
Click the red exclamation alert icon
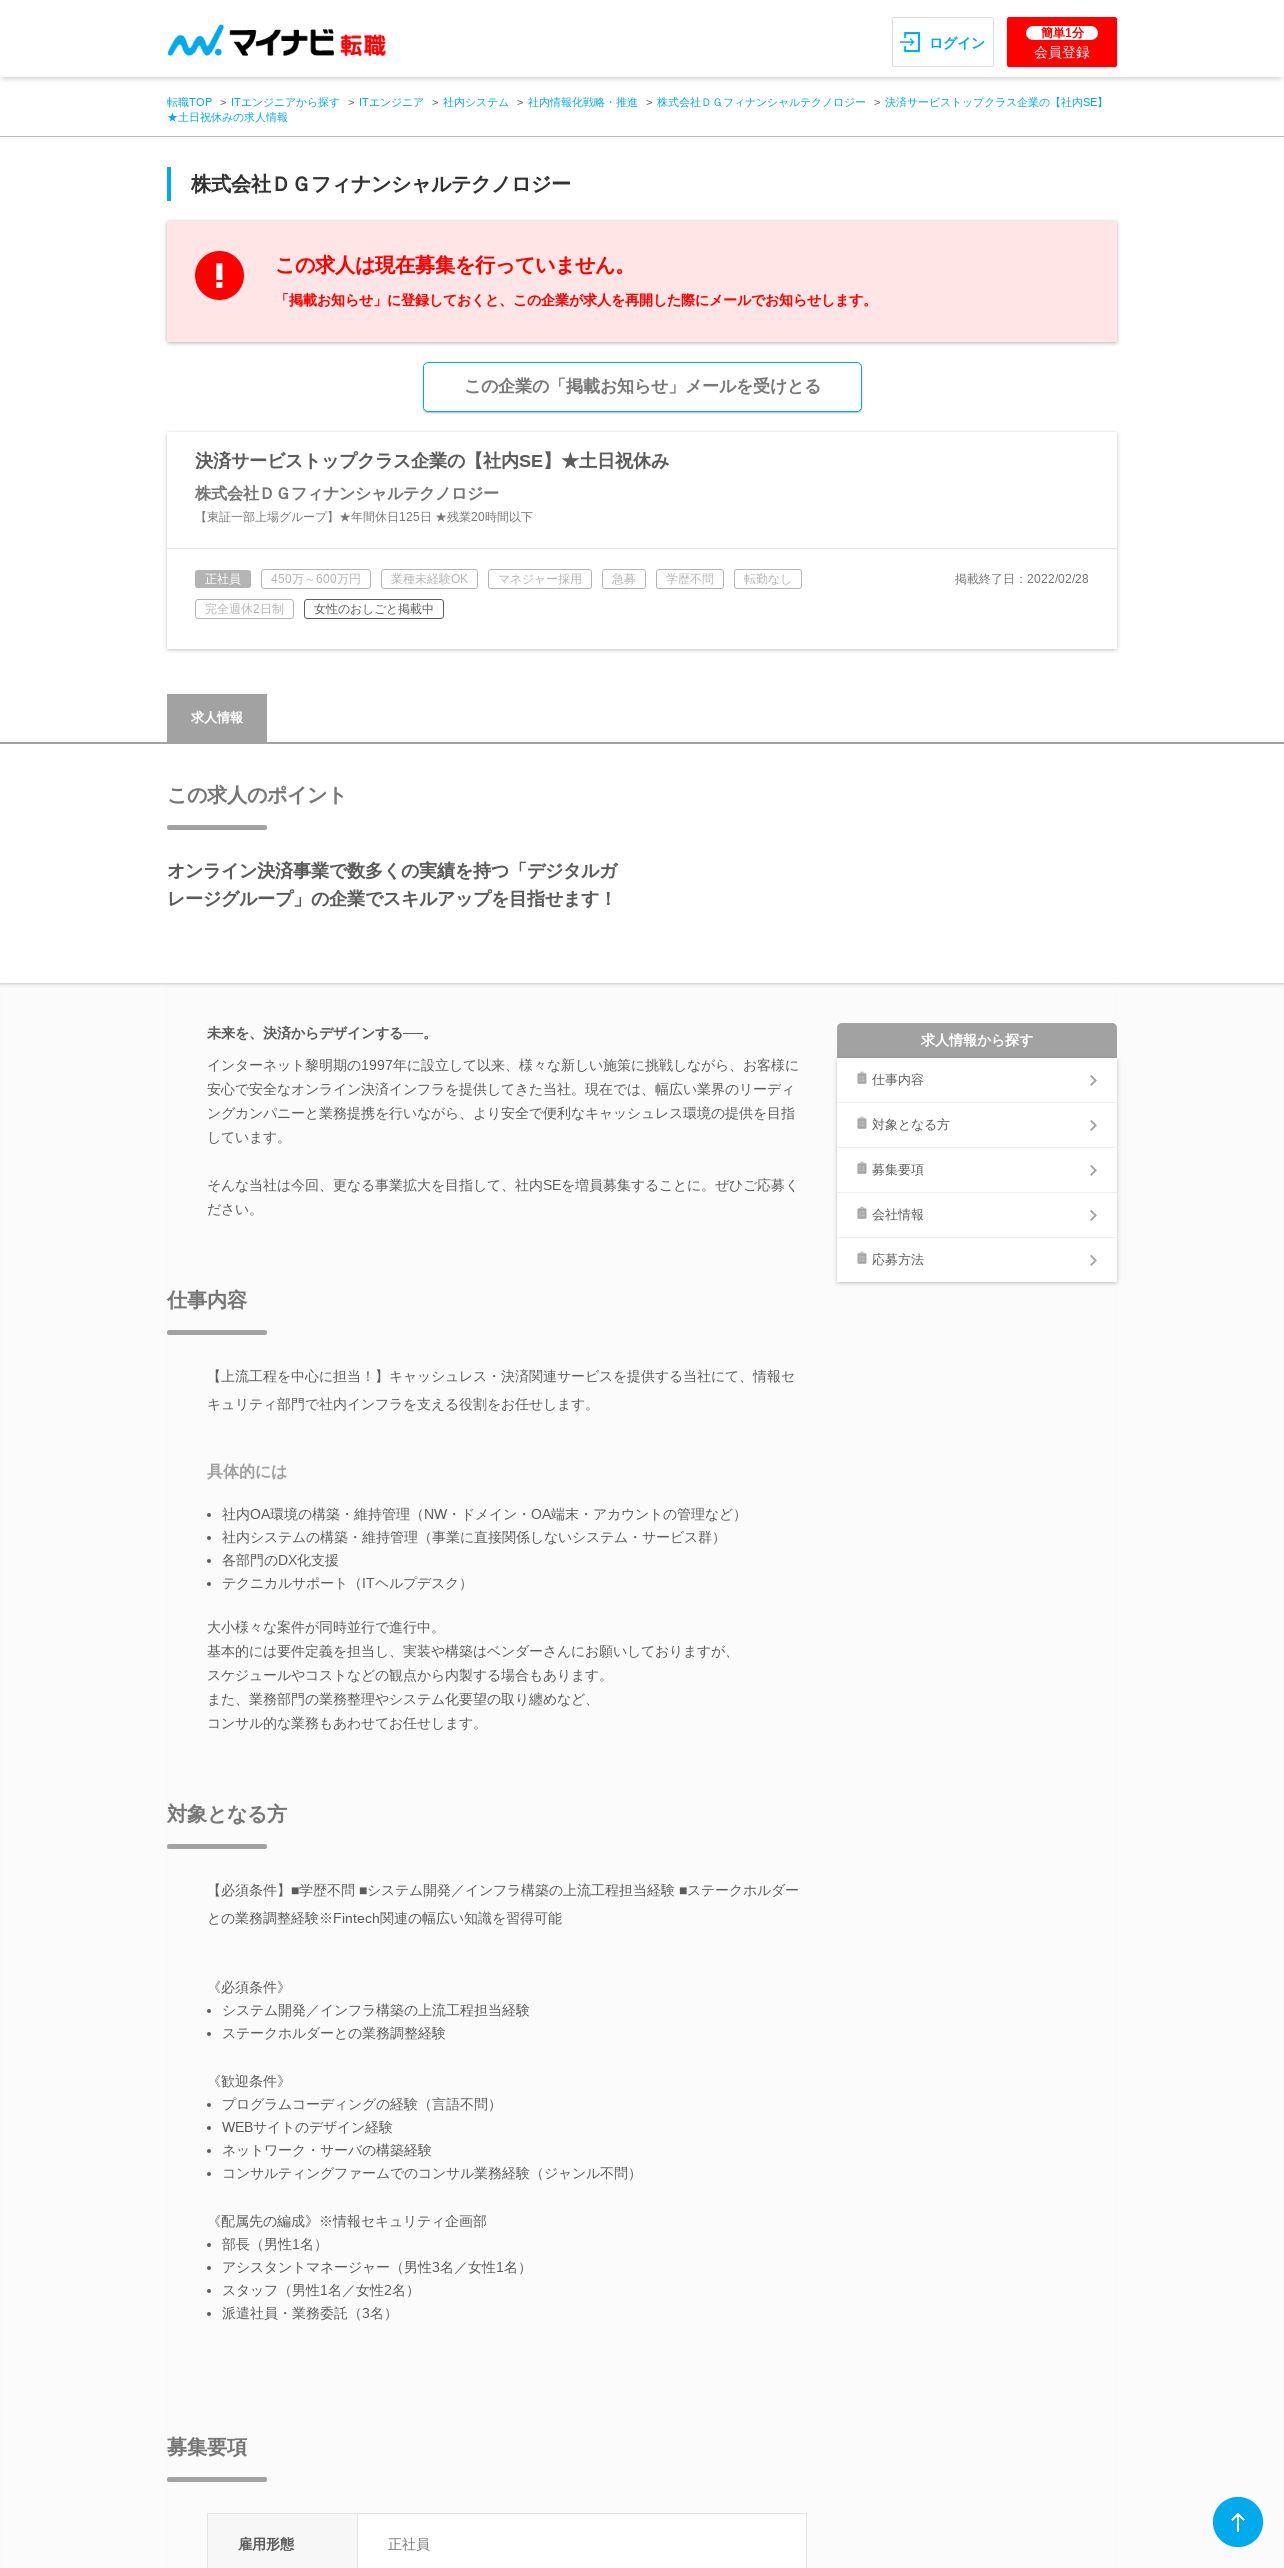tap(219, 275)
